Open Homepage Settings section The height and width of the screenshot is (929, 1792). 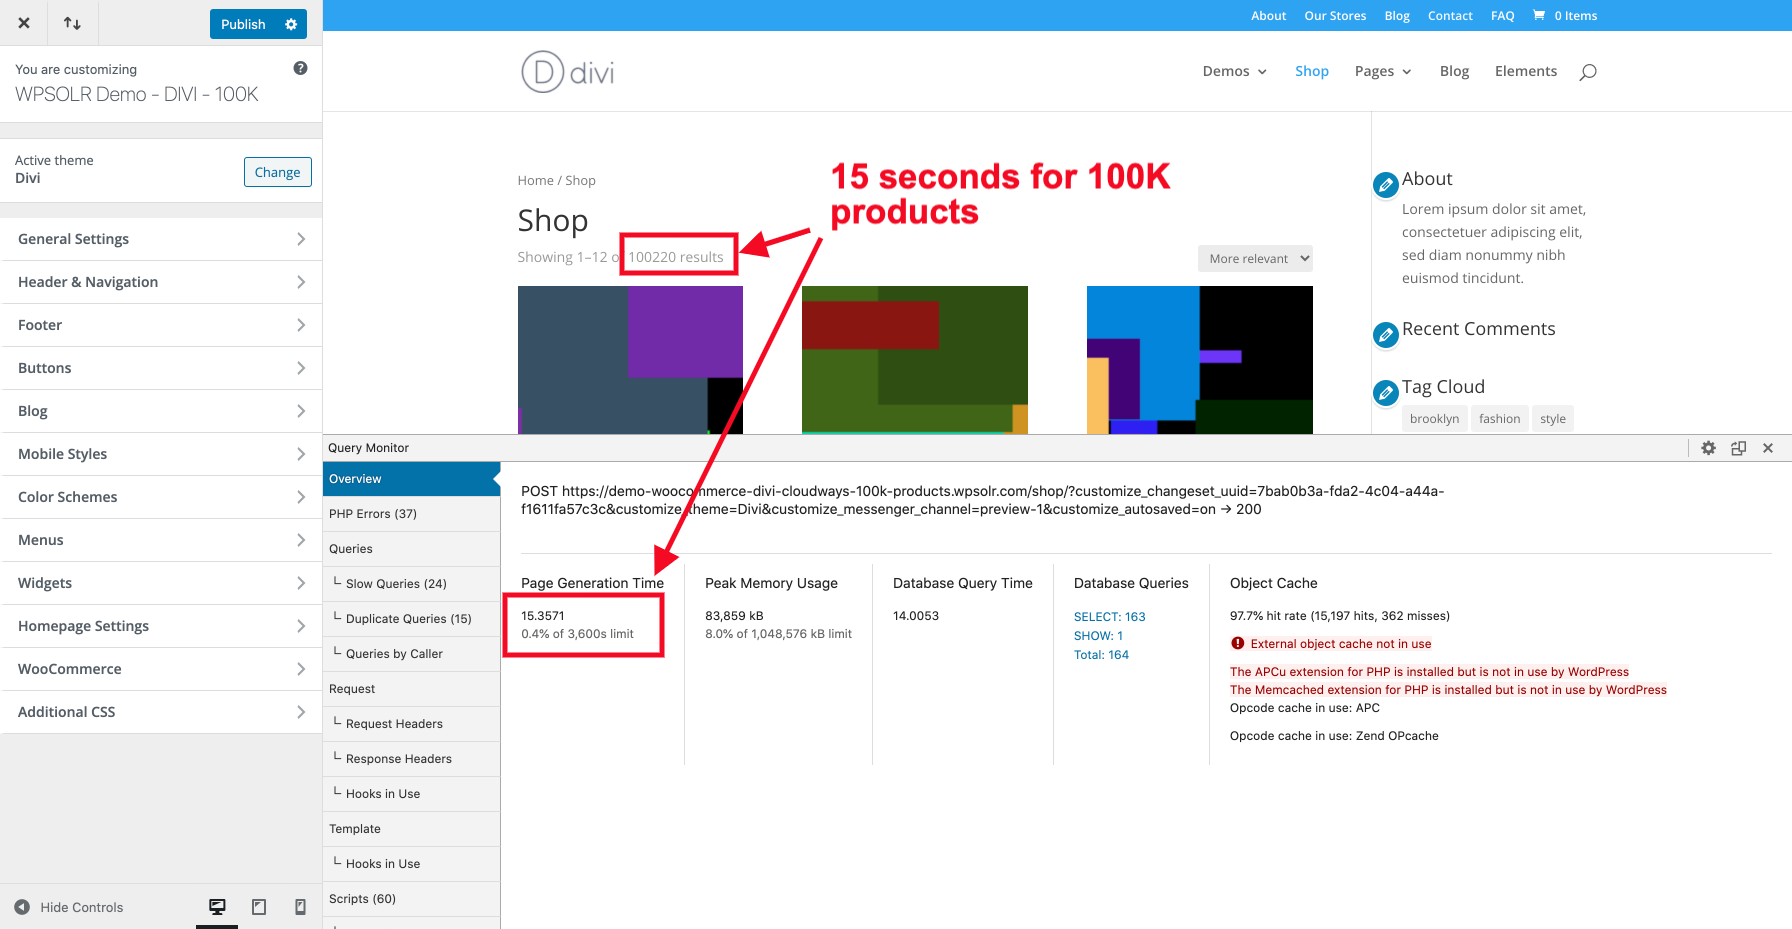(x=161, y=626)
